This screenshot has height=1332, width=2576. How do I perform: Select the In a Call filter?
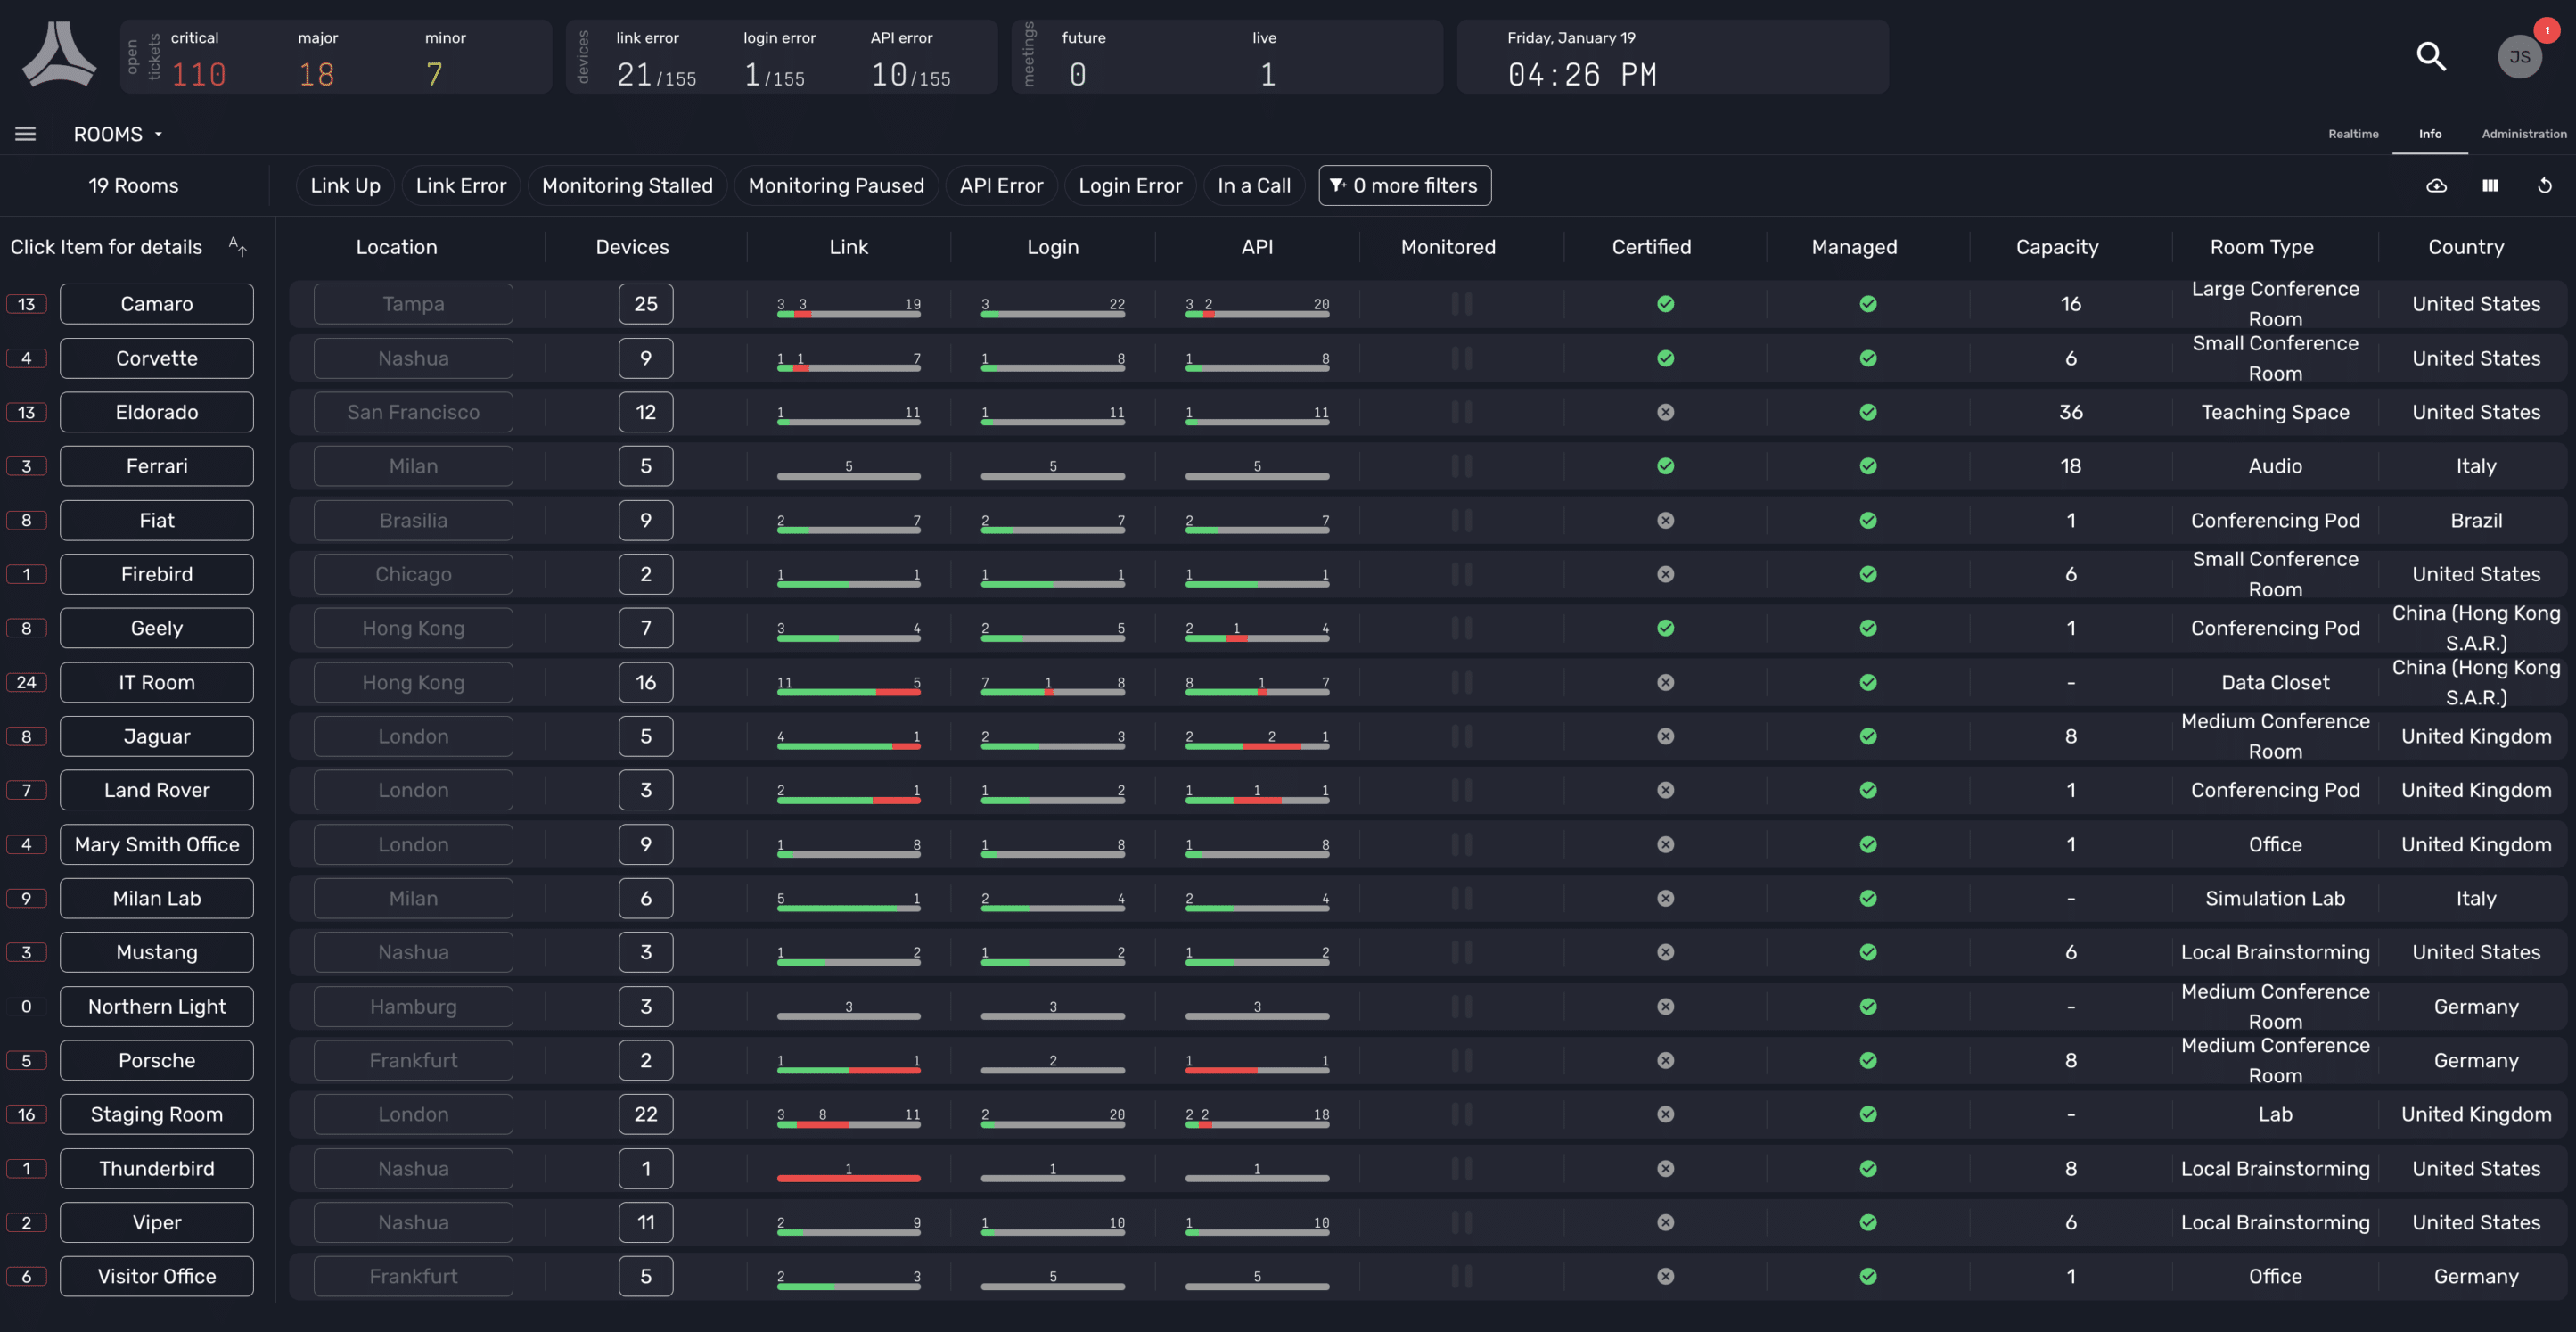1253,185
